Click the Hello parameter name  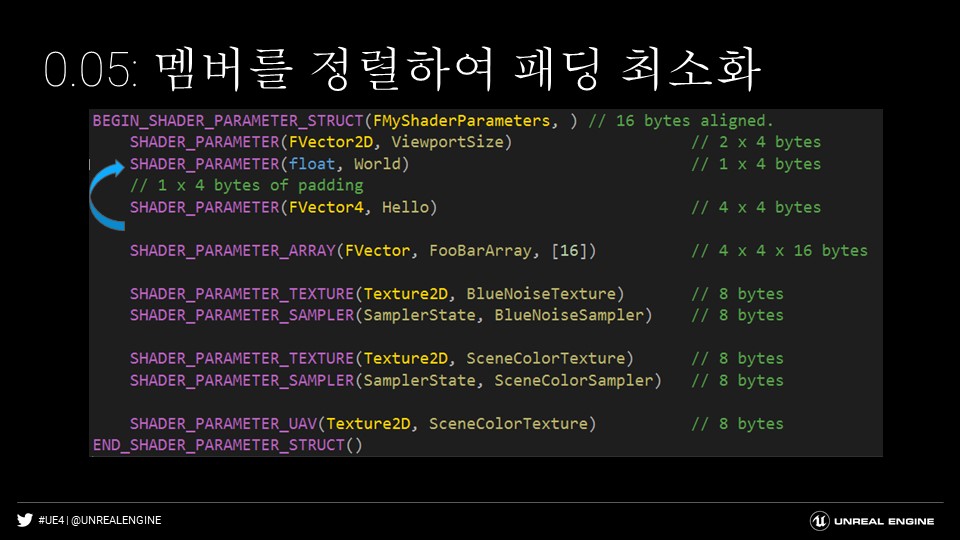tap(405, 208)
